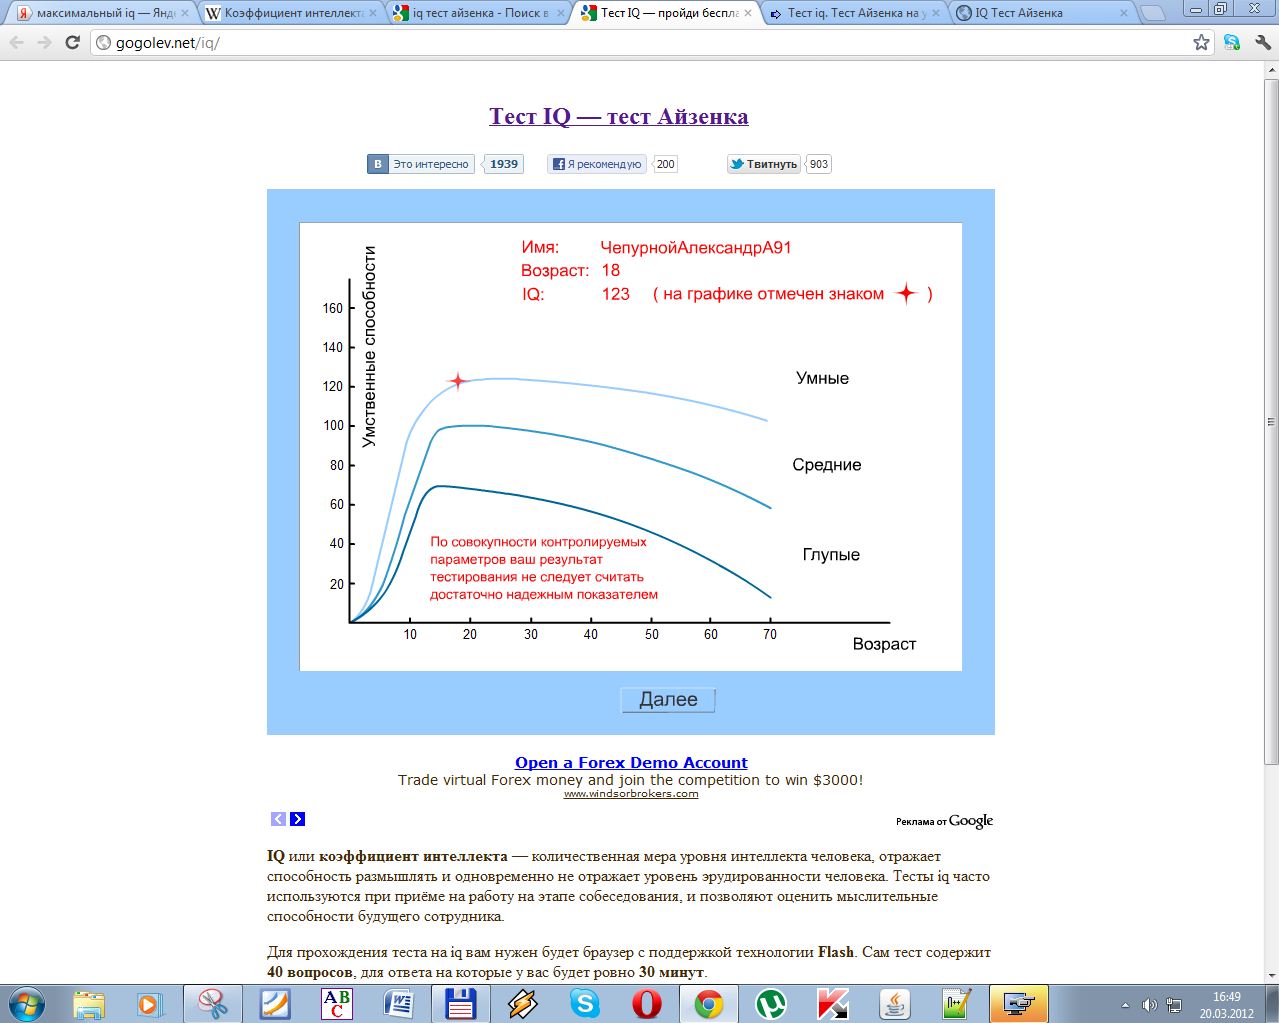Open Winamp from the taskbar
The height and width of the screenshot is (1023, 1279).
[522, 1003]
